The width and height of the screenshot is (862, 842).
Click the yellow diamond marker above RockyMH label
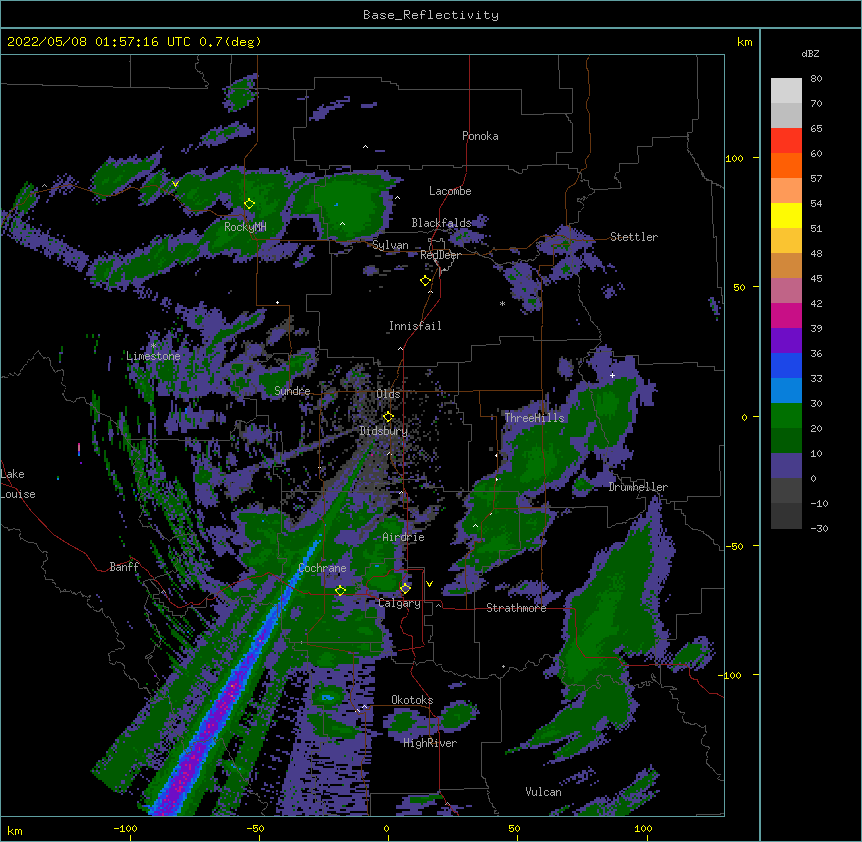(x=249, y=203)
